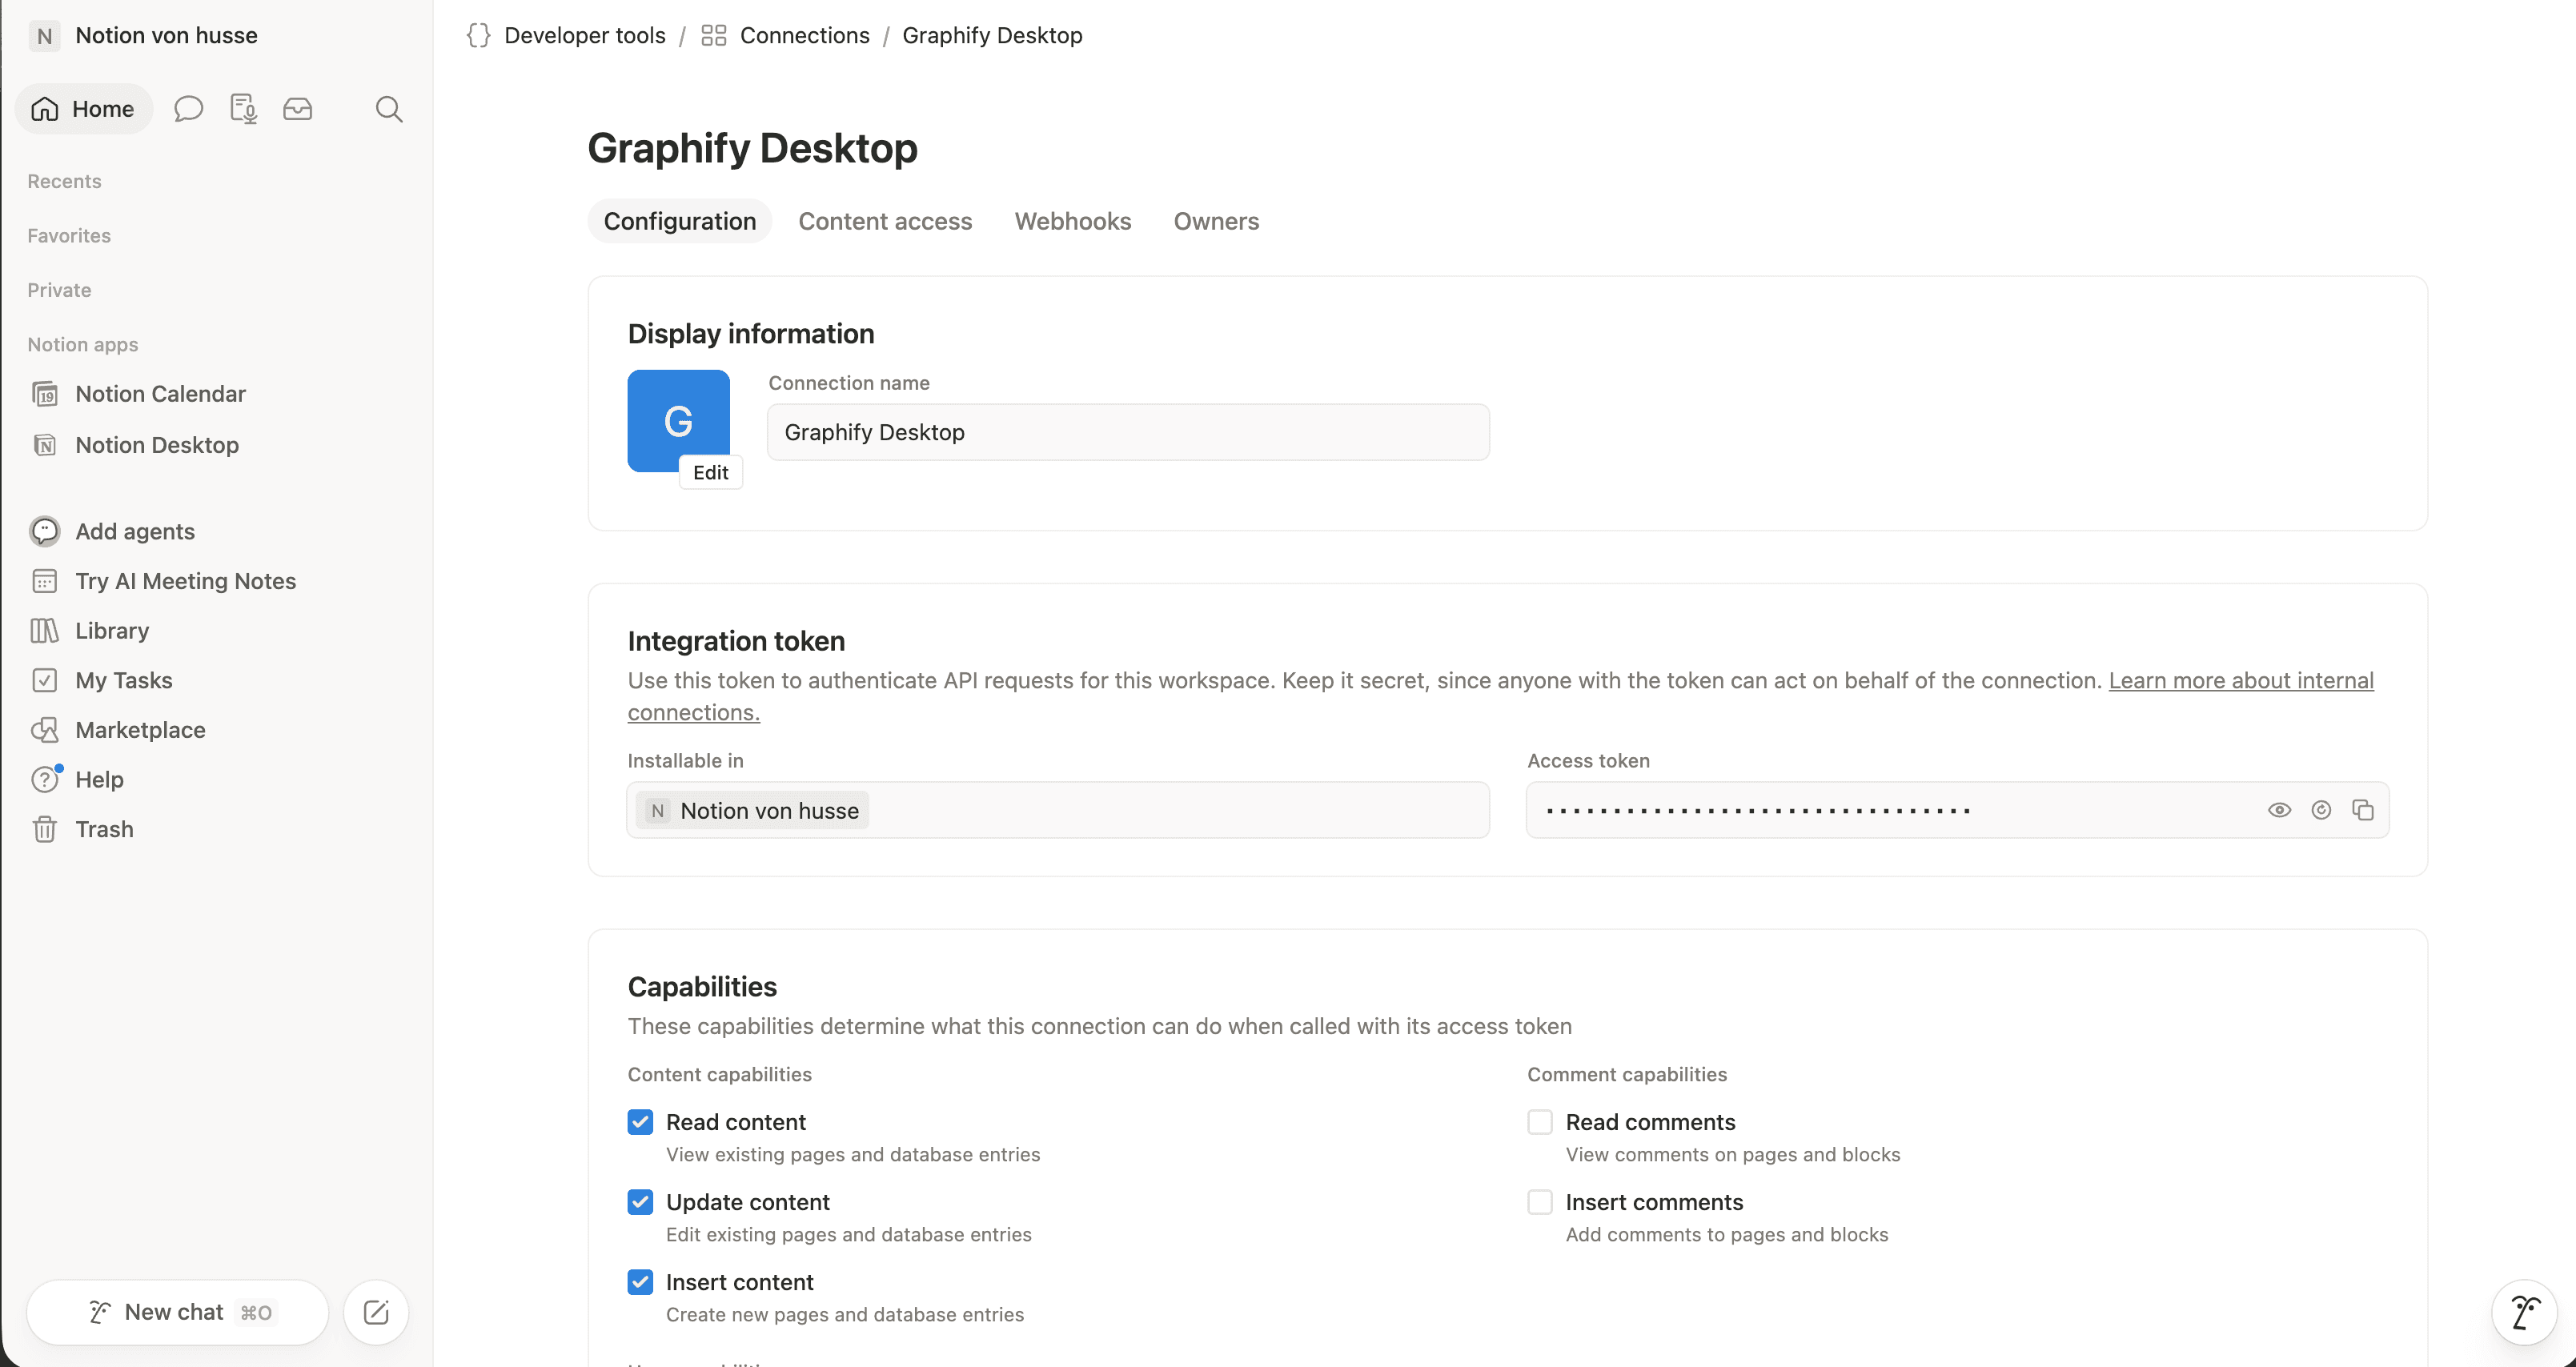Viewport: 2576px width, 1367px height.
Task: Open Notion Desktop from the sidebar
Action: 158,445
